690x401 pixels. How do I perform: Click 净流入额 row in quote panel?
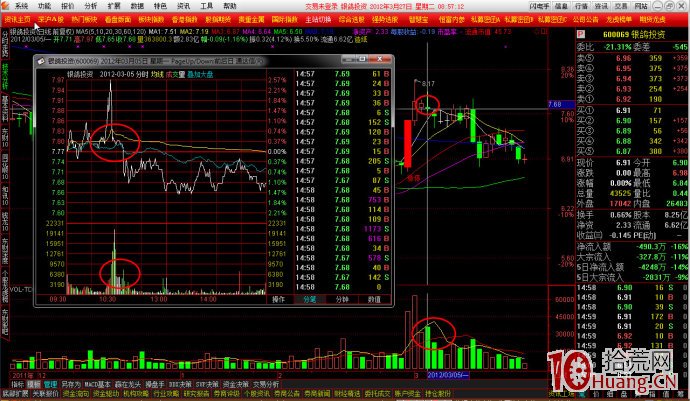[x=632, y=247]
